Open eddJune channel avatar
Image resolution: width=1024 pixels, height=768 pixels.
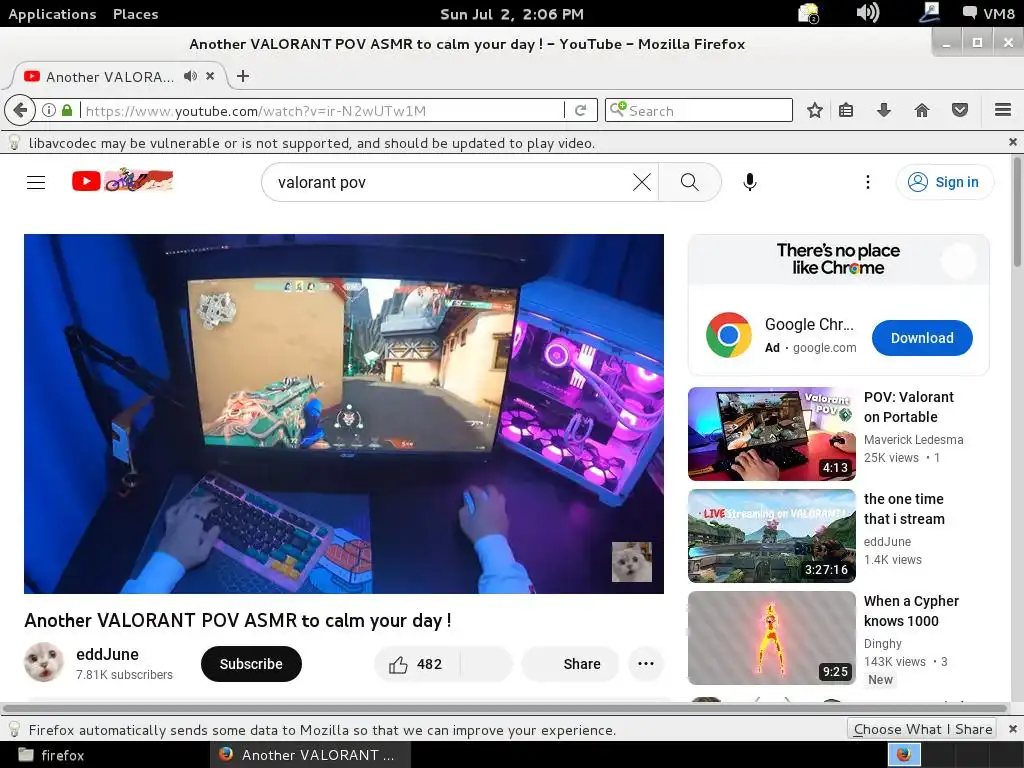click(44, 662)
